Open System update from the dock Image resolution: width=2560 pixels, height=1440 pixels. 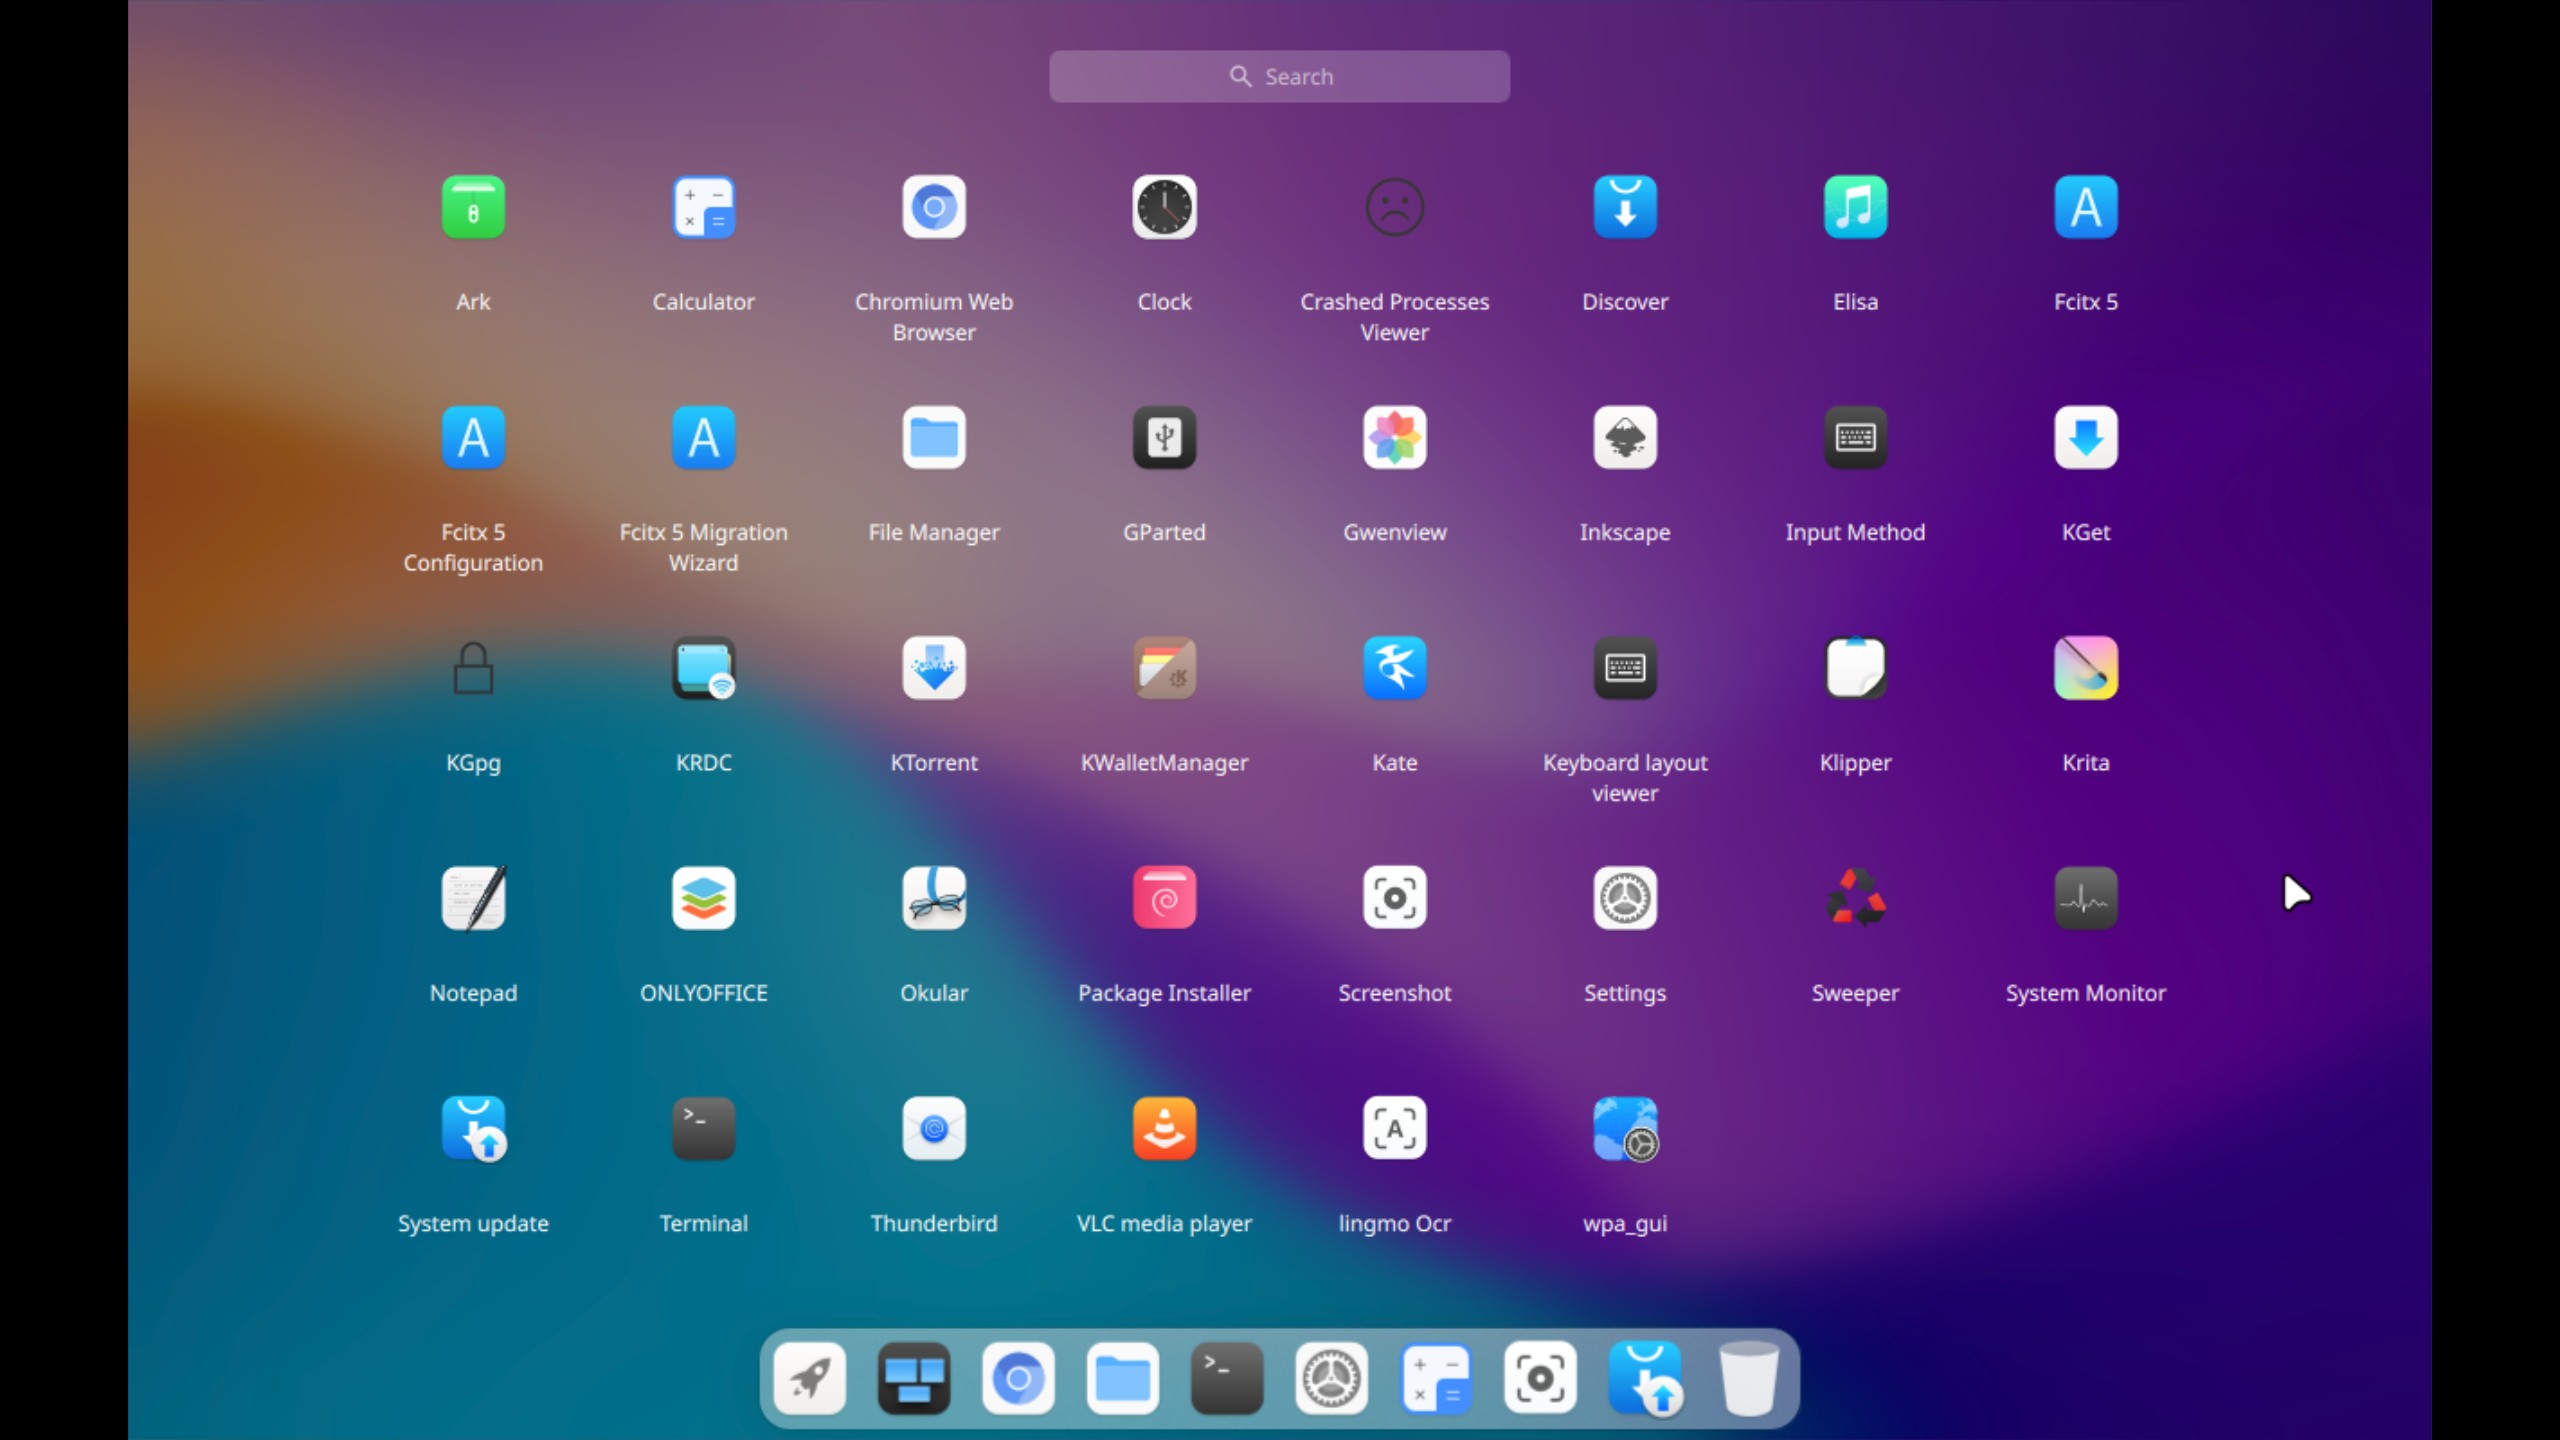pyautogui.click(x=1645, y=1378)
